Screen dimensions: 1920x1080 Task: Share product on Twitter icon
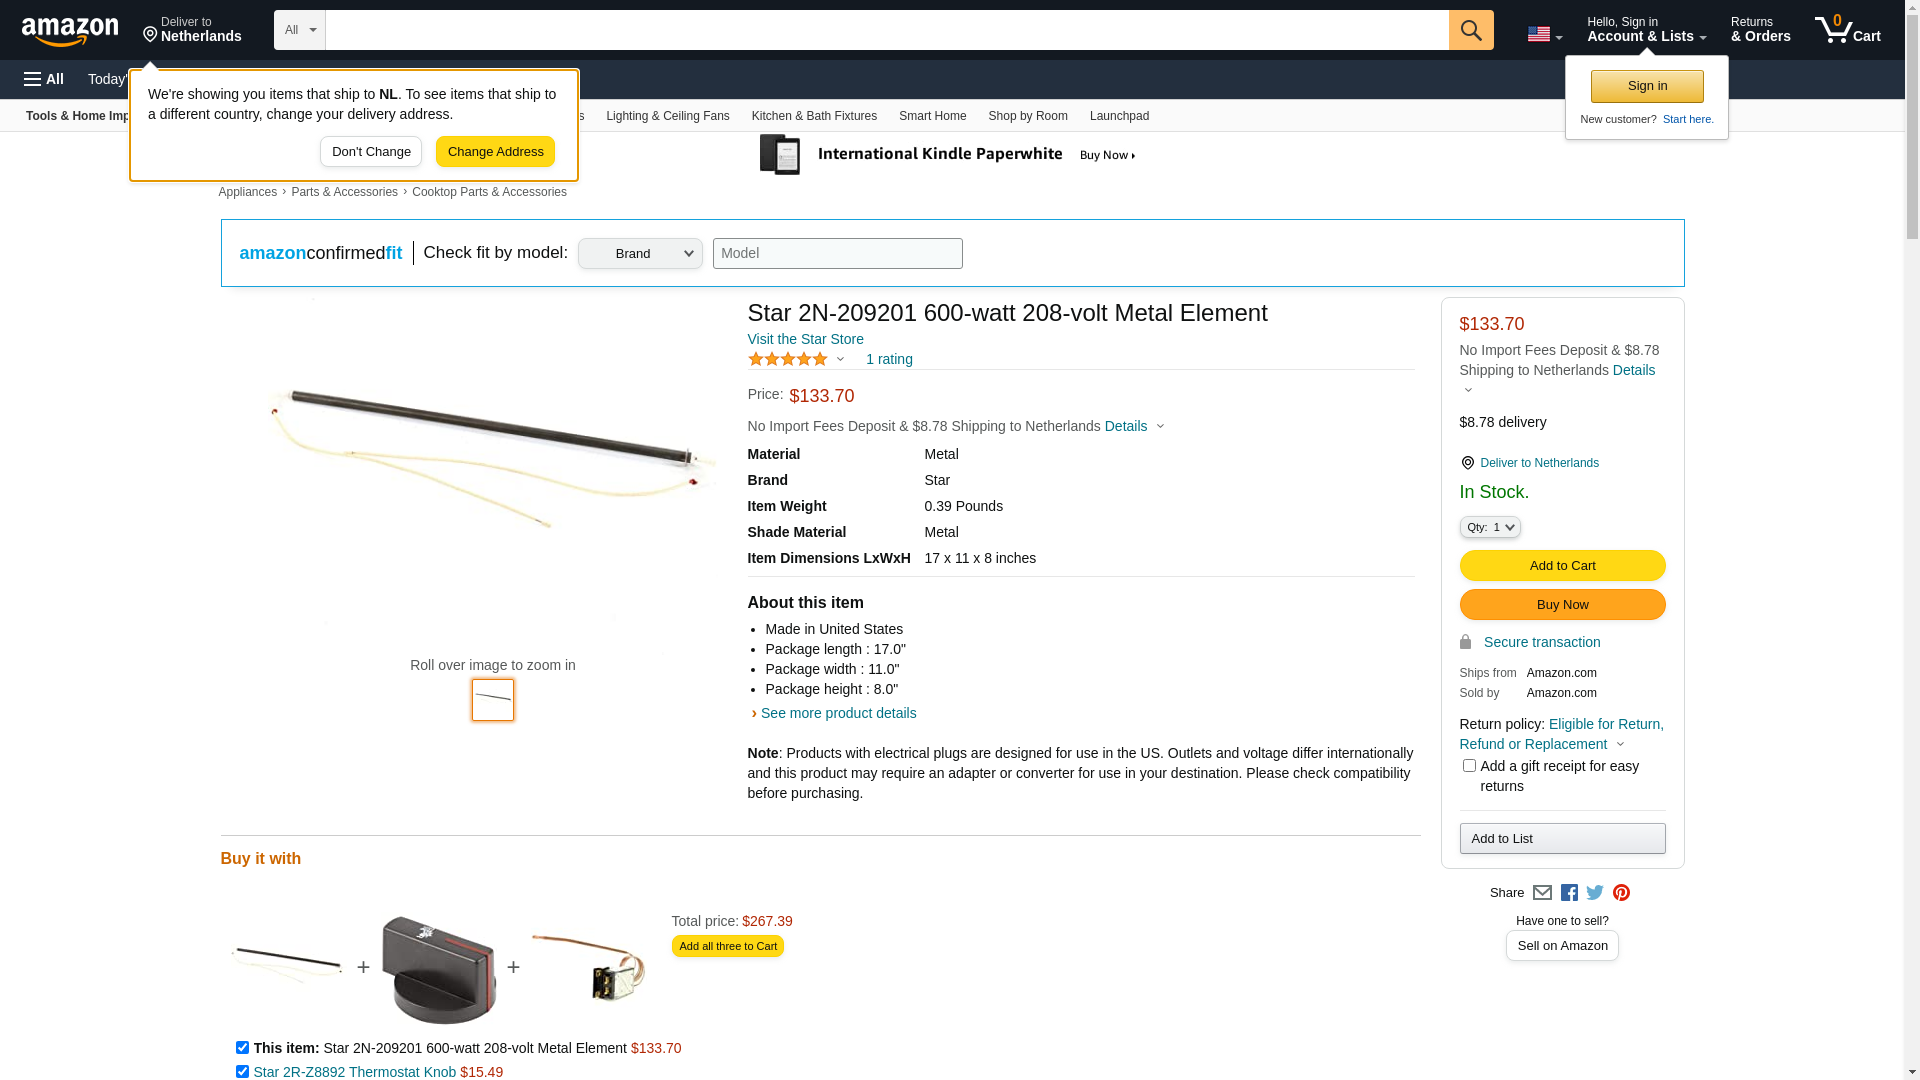point(1595,893)
